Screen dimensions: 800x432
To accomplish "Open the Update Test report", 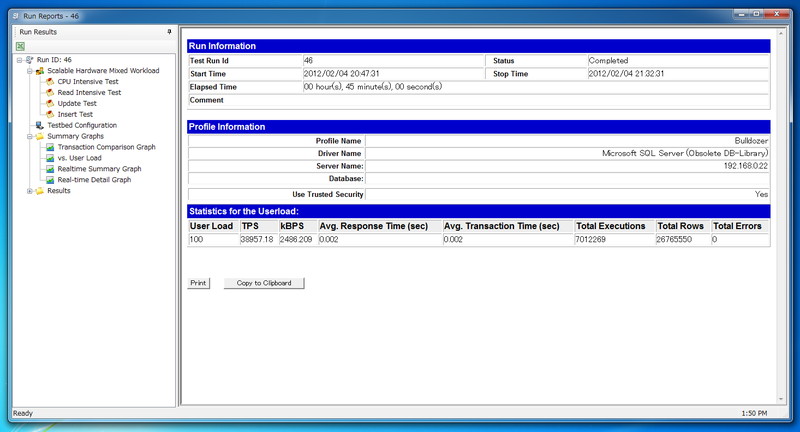I will click(x=77, y=104).
